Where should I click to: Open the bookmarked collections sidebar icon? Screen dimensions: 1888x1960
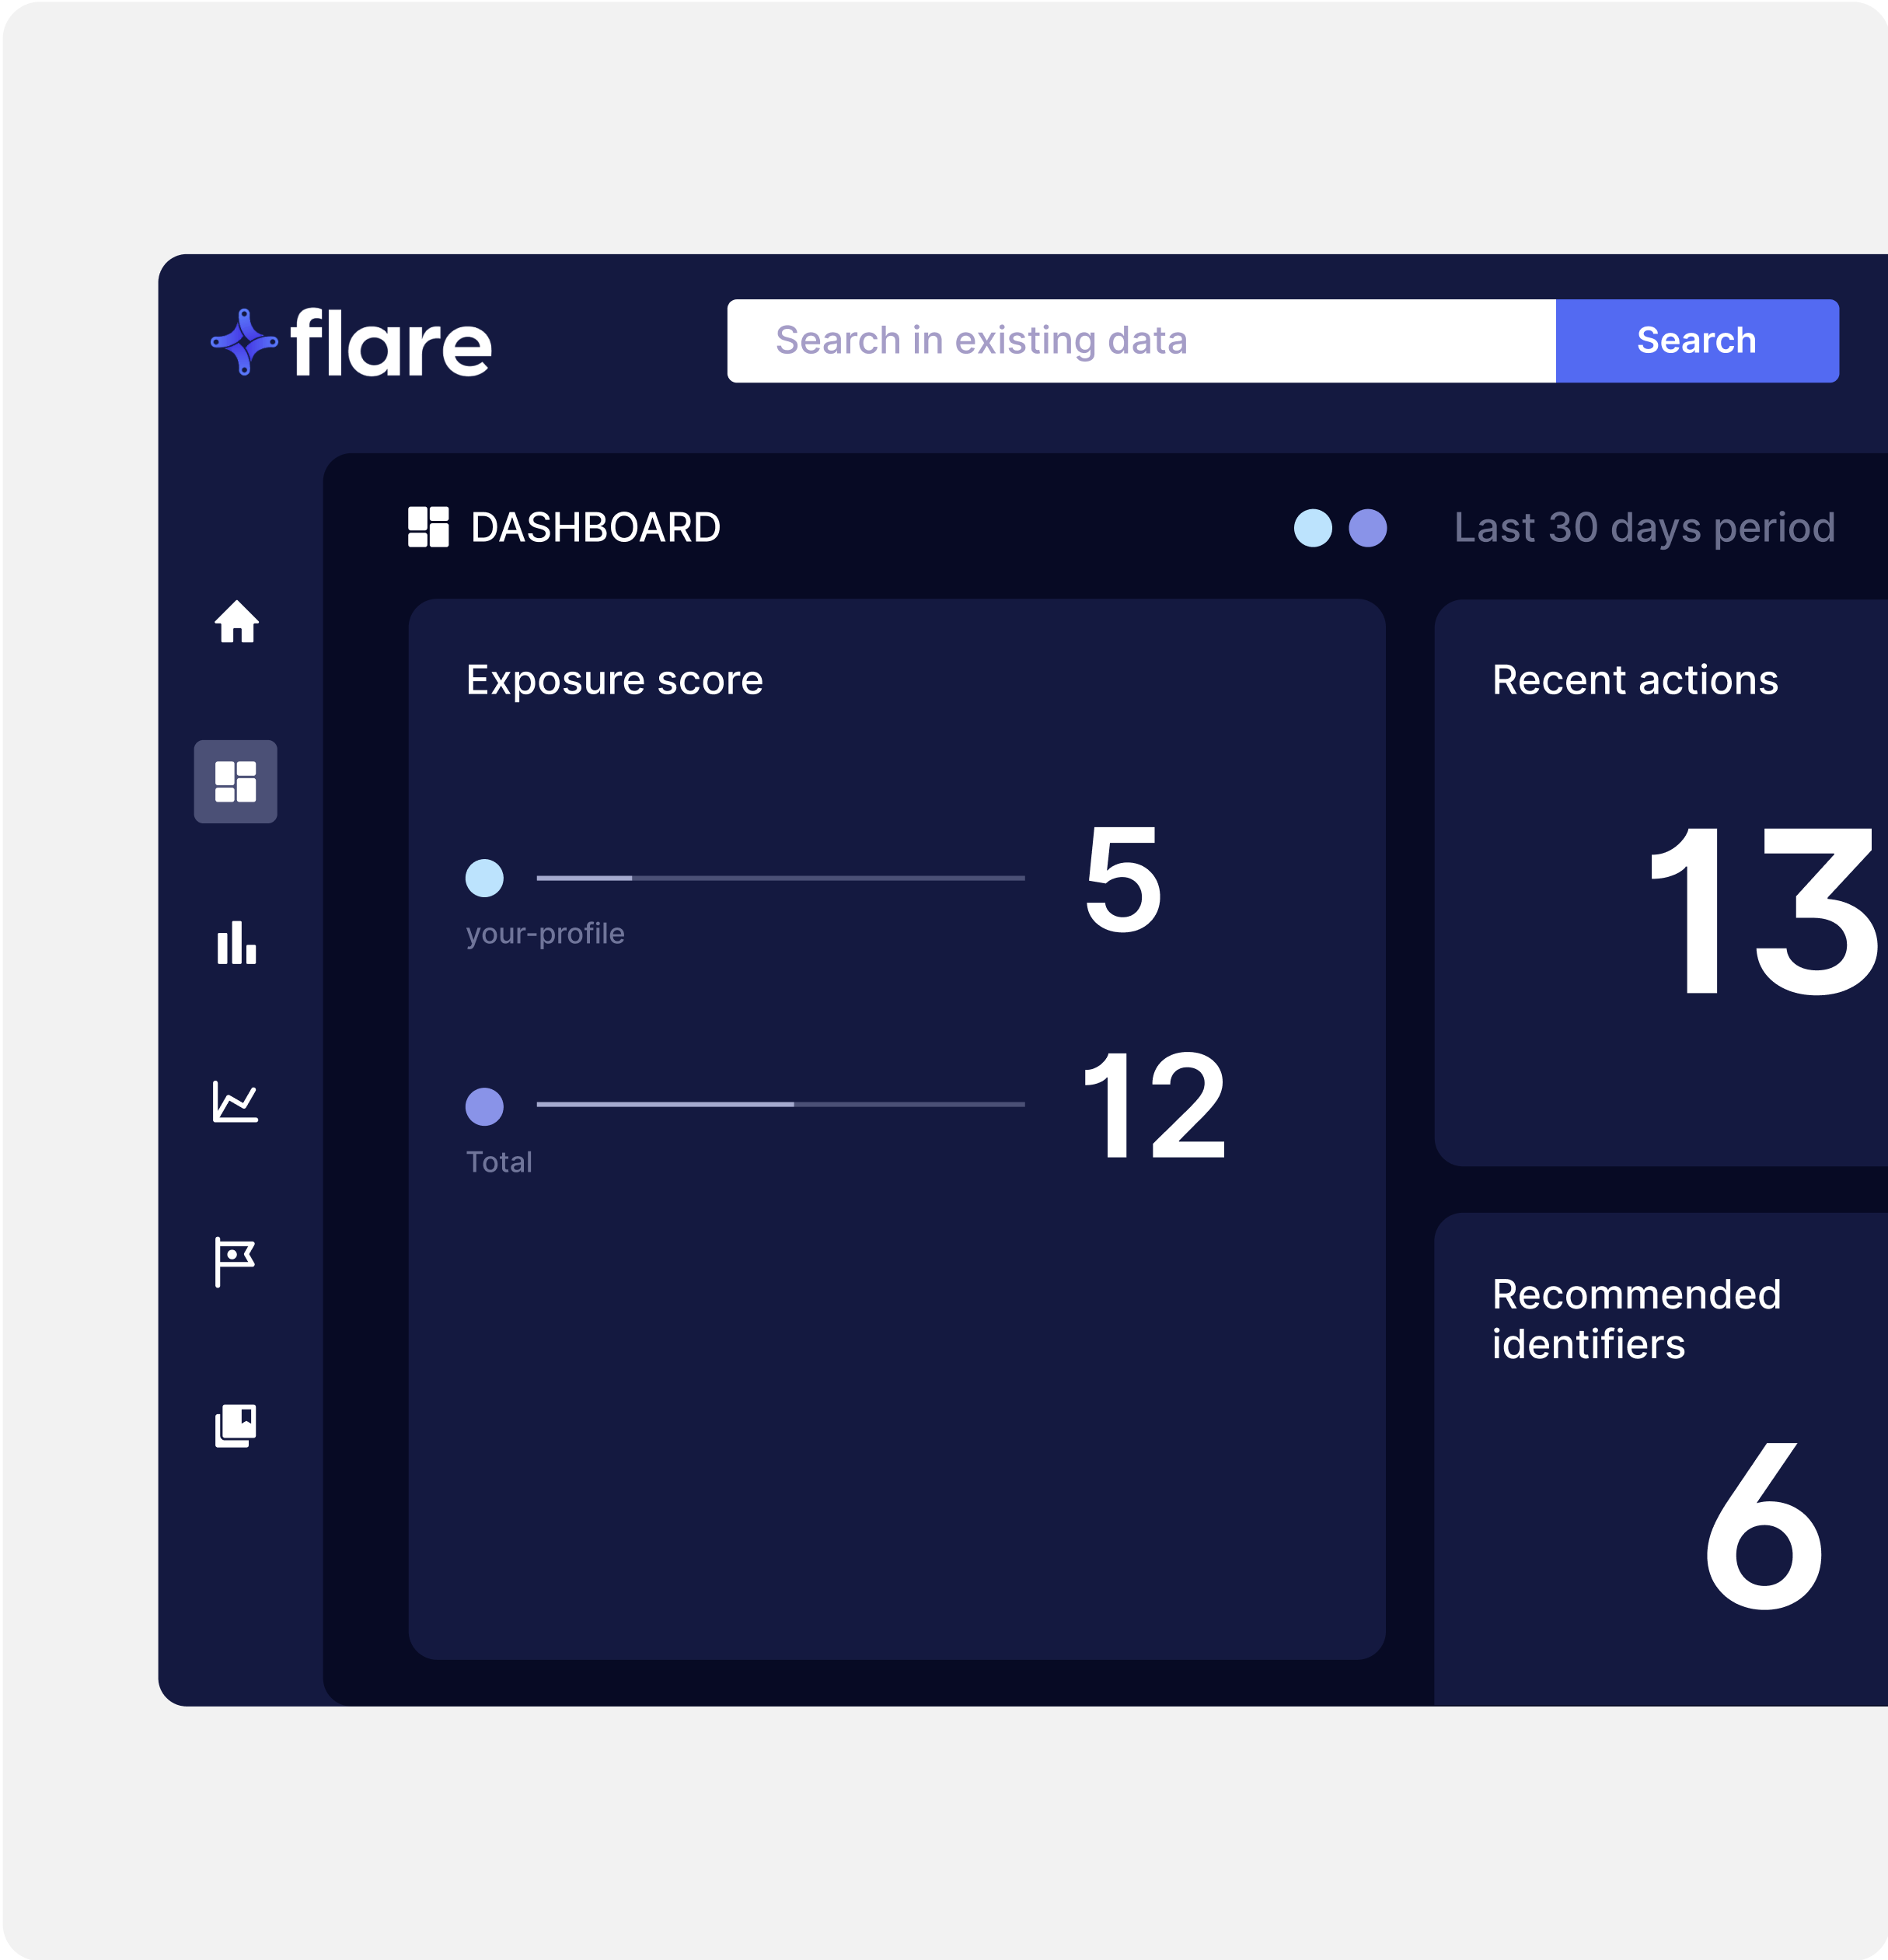(236, 1425)
